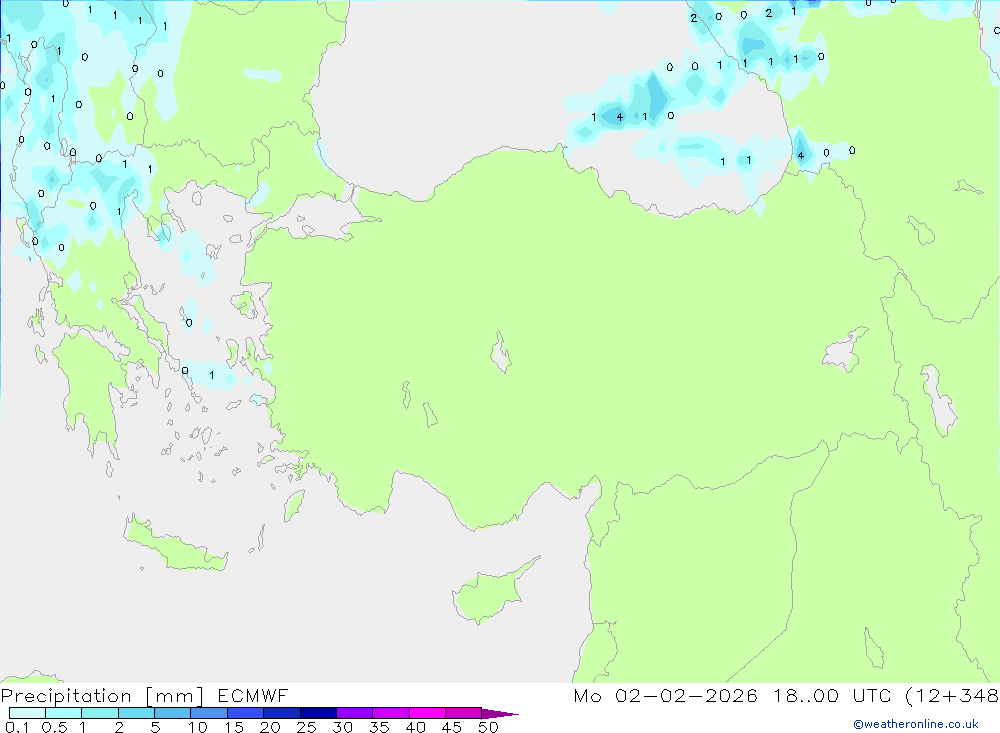
Task: Click the legend scale label '30'
Action: click(x=343, y=727)
